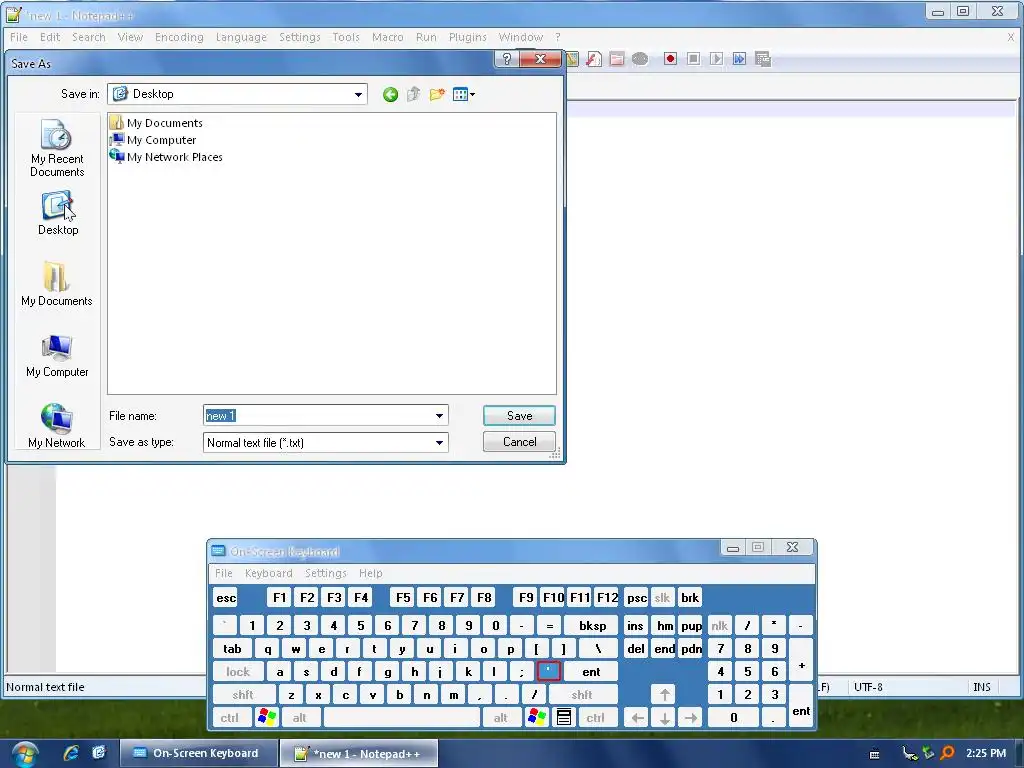
Task: Click the space bar key
Action: tap(402, 718)
